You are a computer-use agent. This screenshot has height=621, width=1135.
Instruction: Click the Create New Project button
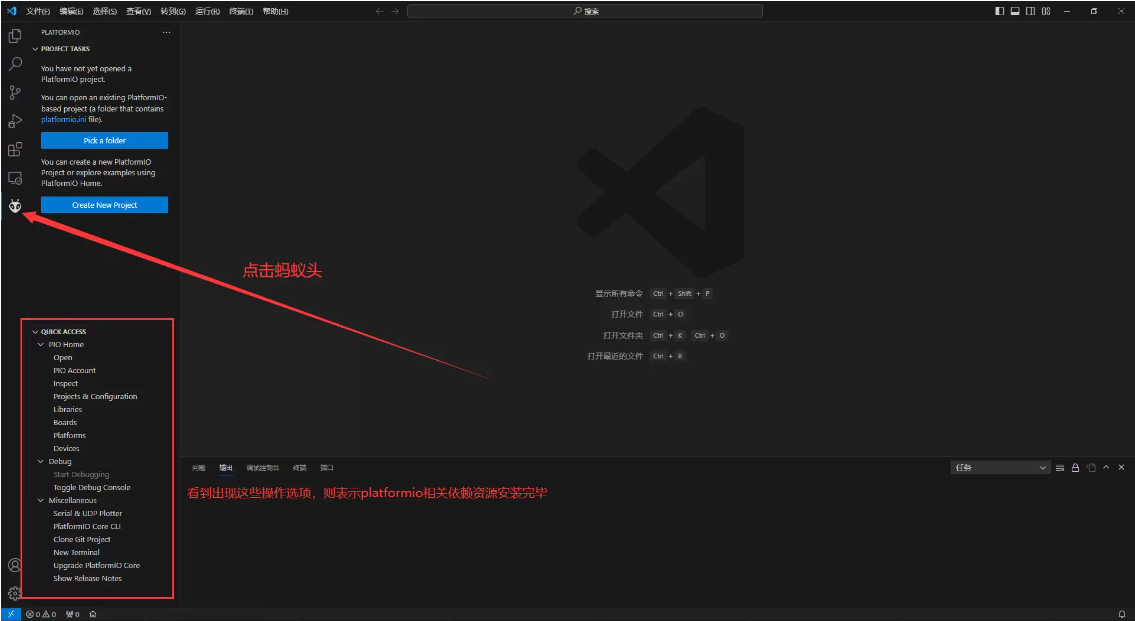(104, 205)
